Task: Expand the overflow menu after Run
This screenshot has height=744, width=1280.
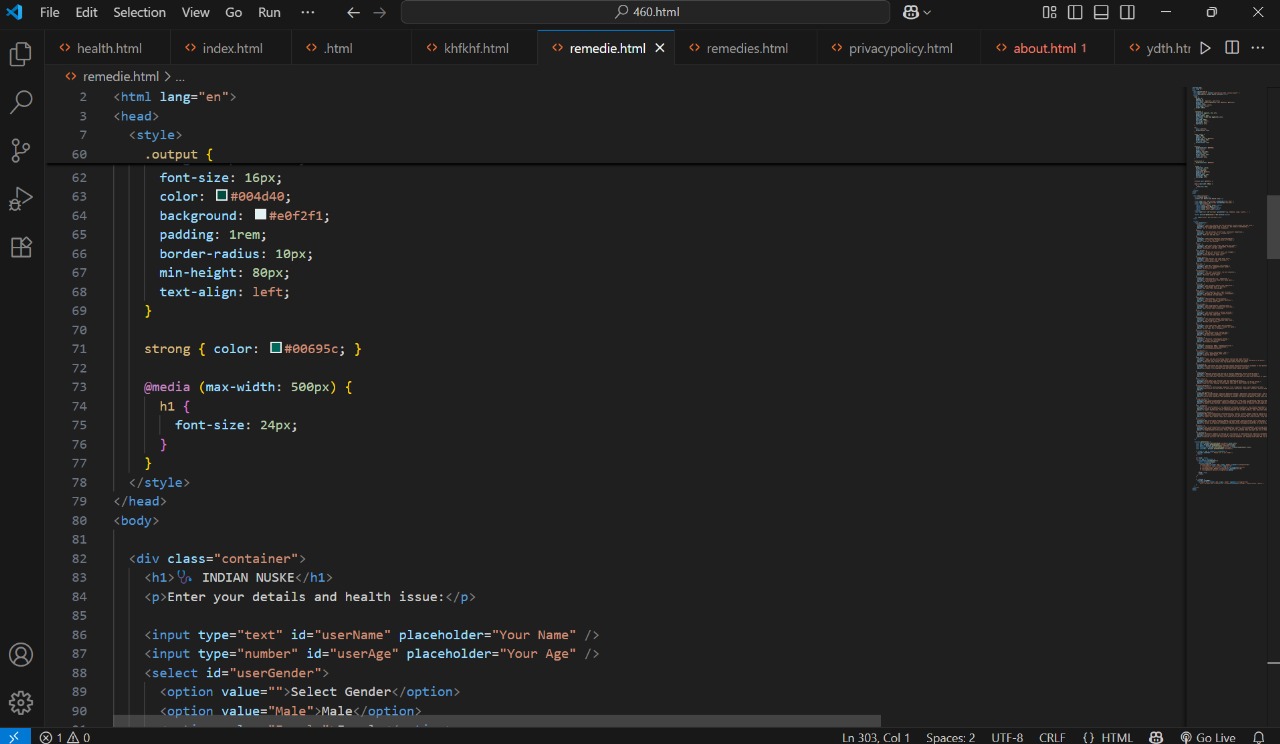Action: (x=307, y=12)
